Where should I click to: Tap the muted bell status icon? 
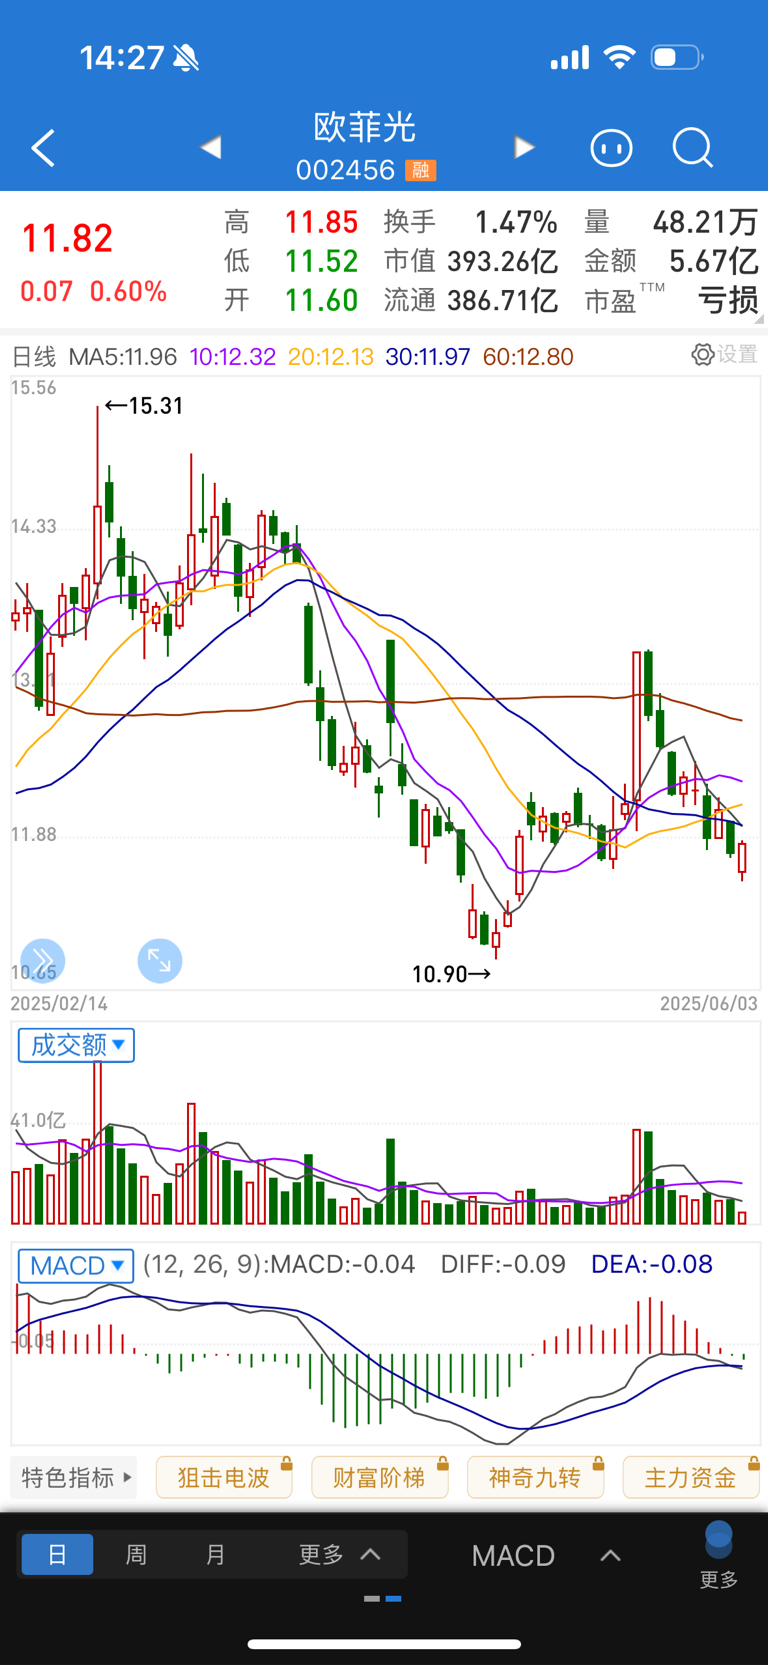pyautogui.click(x=186, y=59)
